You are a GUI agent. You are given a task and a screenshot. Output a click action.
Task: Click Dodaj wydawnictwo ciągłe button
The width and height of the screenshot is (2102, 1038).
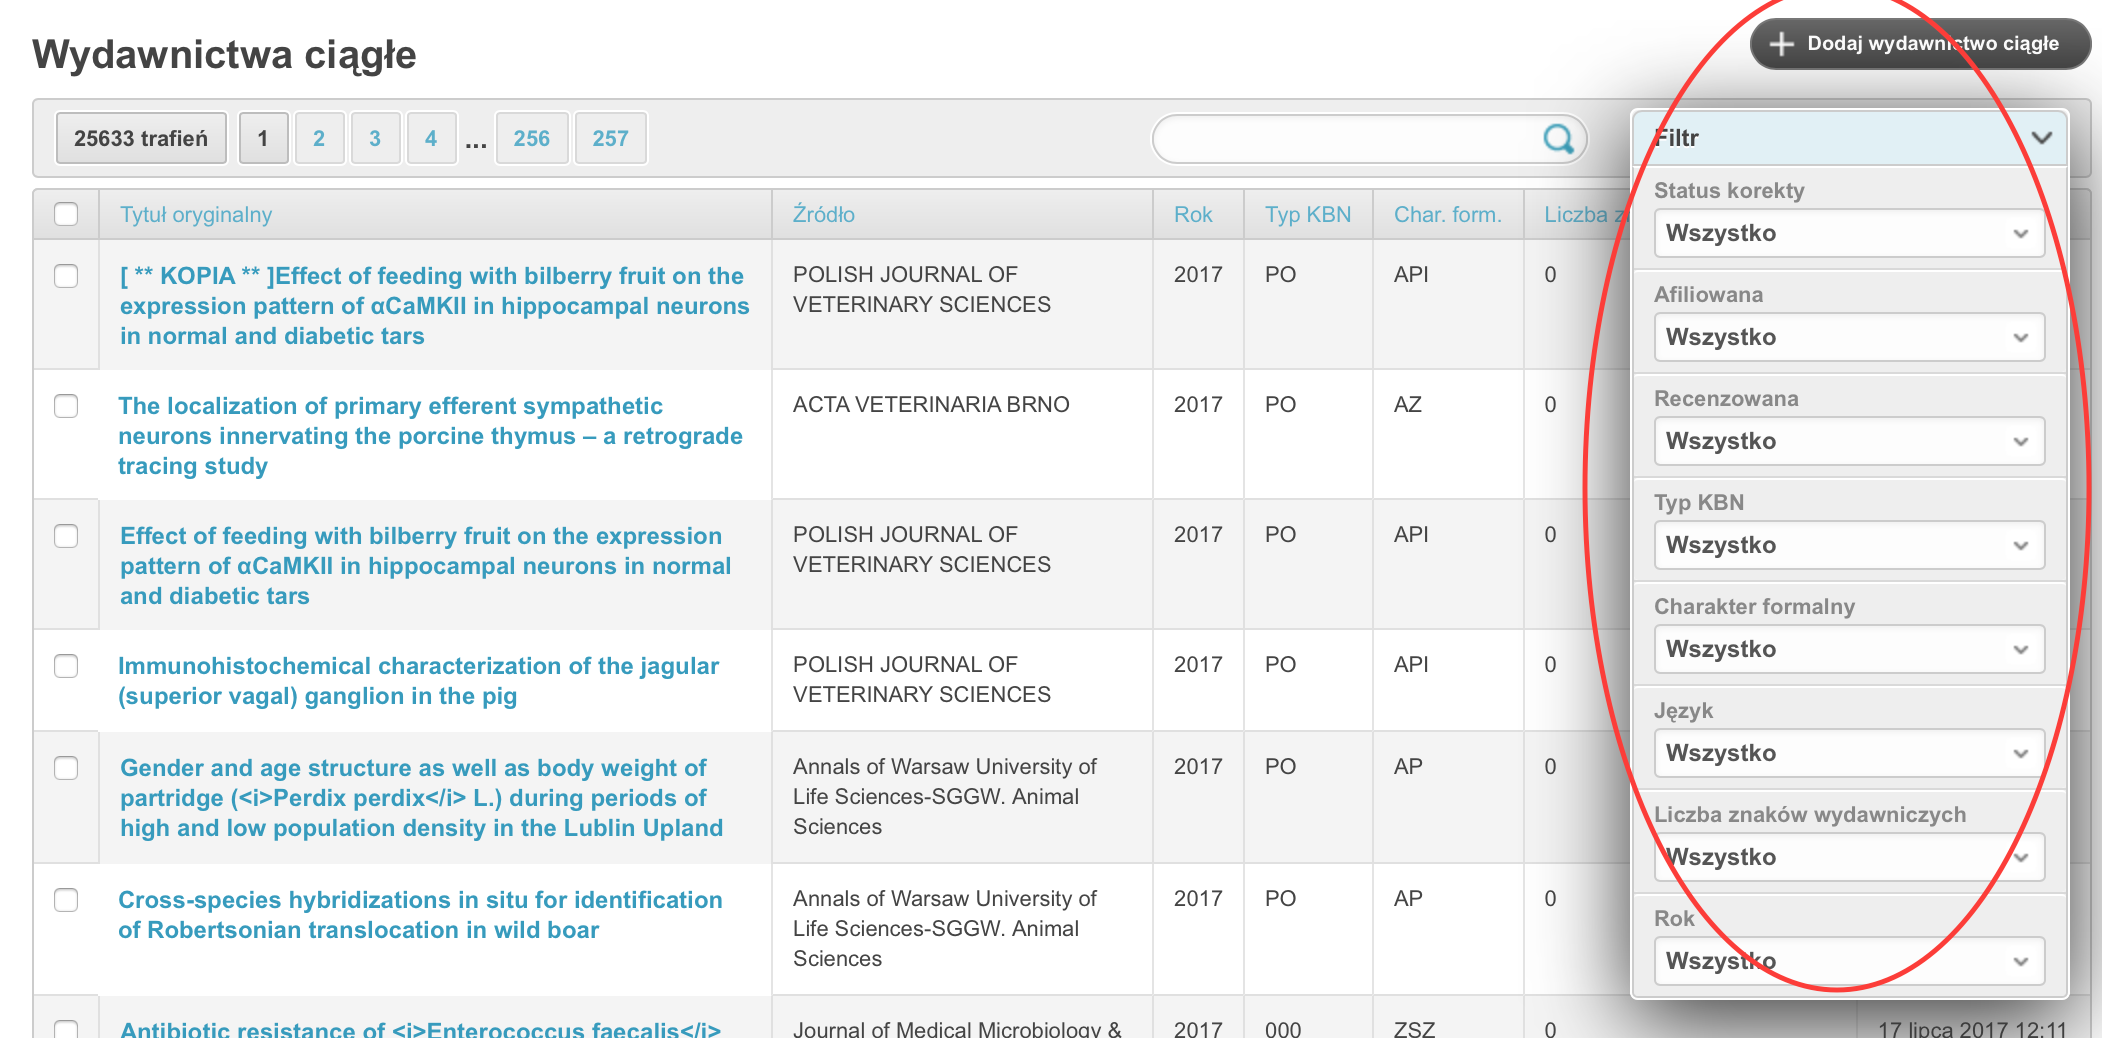tap(1920, 44)
